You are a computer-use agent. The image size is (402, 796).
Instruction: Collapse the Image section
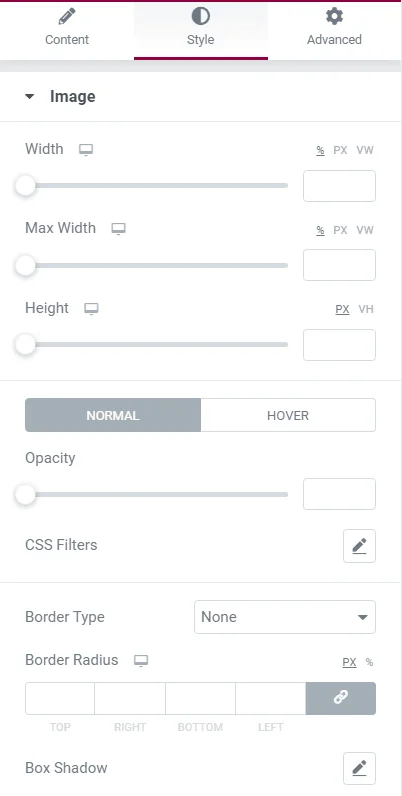(29, 96)
